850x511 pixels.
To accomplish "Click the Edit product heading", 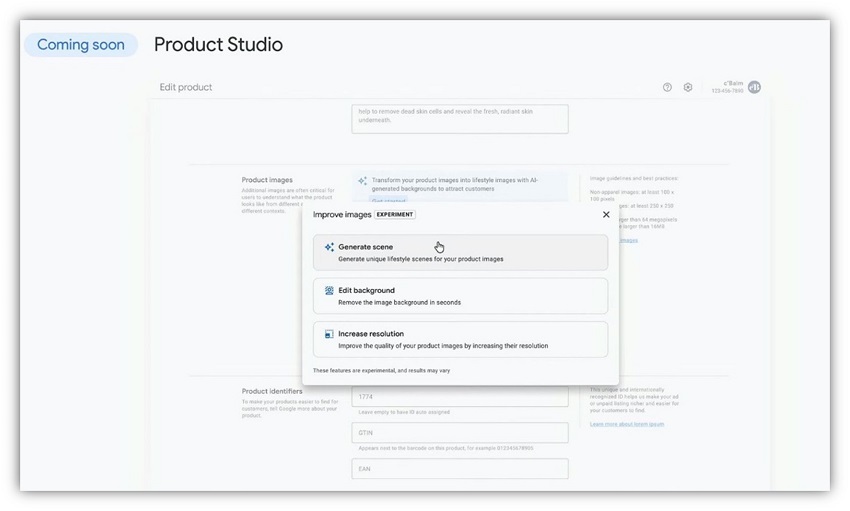I will point(185,87).
